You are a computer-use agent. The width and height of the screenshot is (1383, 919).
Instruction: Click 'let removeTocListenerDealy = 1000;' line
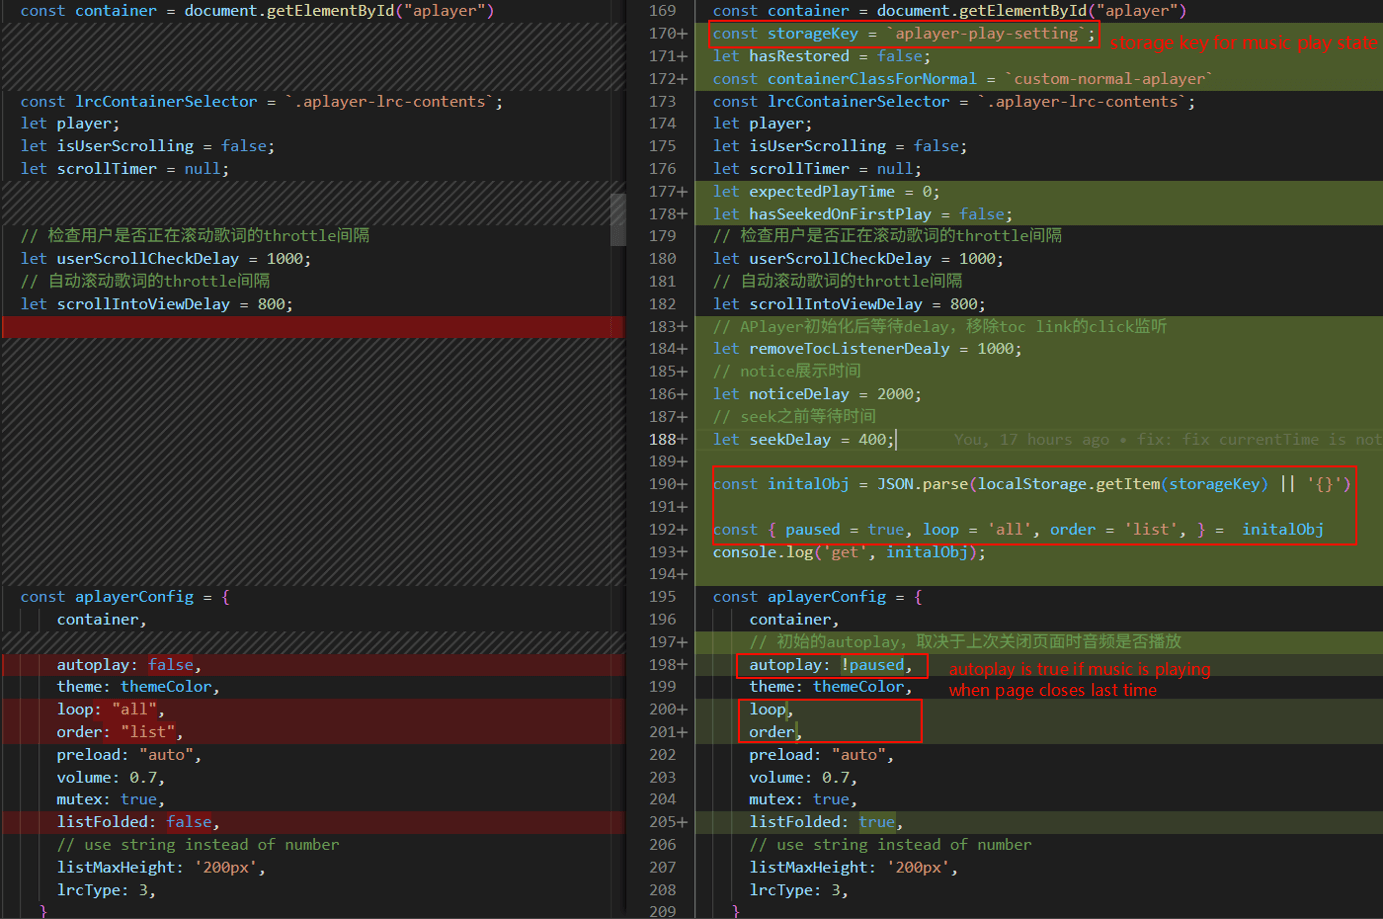pyautogui.click(x=867, y=348)
